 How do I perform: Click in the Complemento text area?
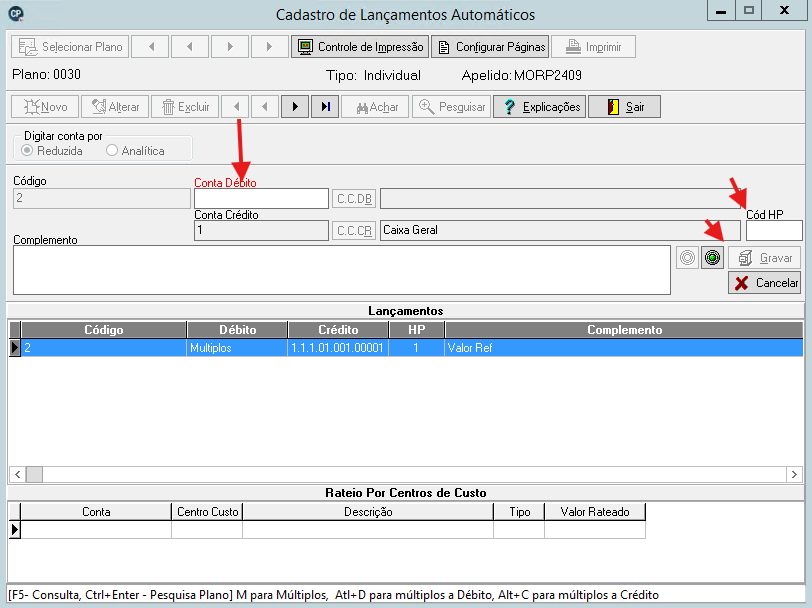click(x=342, y=270)
